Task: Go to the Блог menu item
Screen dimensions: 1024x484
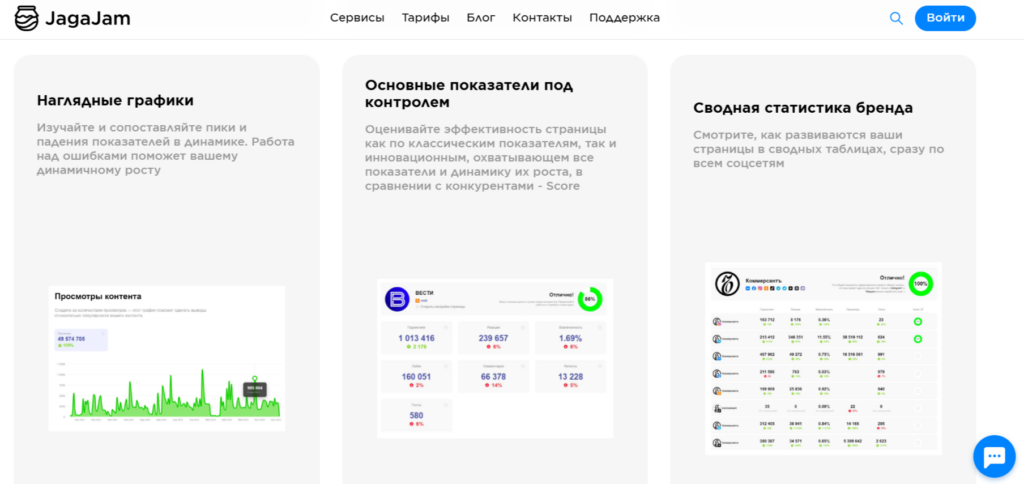Action: tap(481, 18)
